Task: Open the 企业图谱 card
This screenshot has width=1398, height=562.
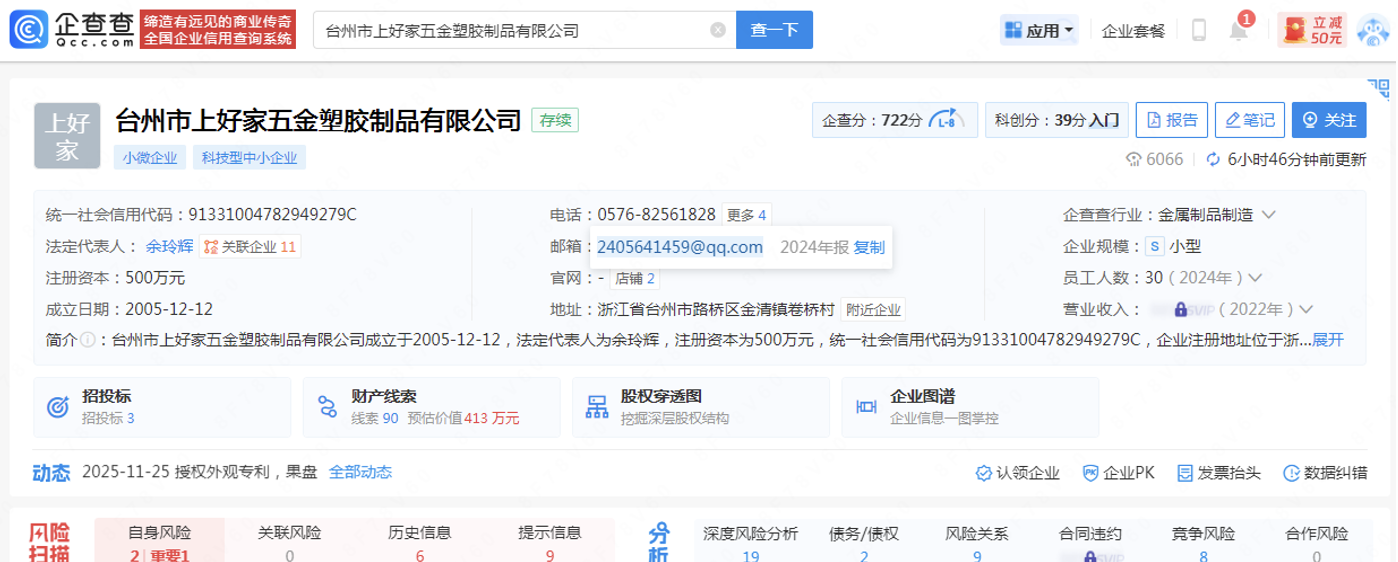Action: (930, 407)
